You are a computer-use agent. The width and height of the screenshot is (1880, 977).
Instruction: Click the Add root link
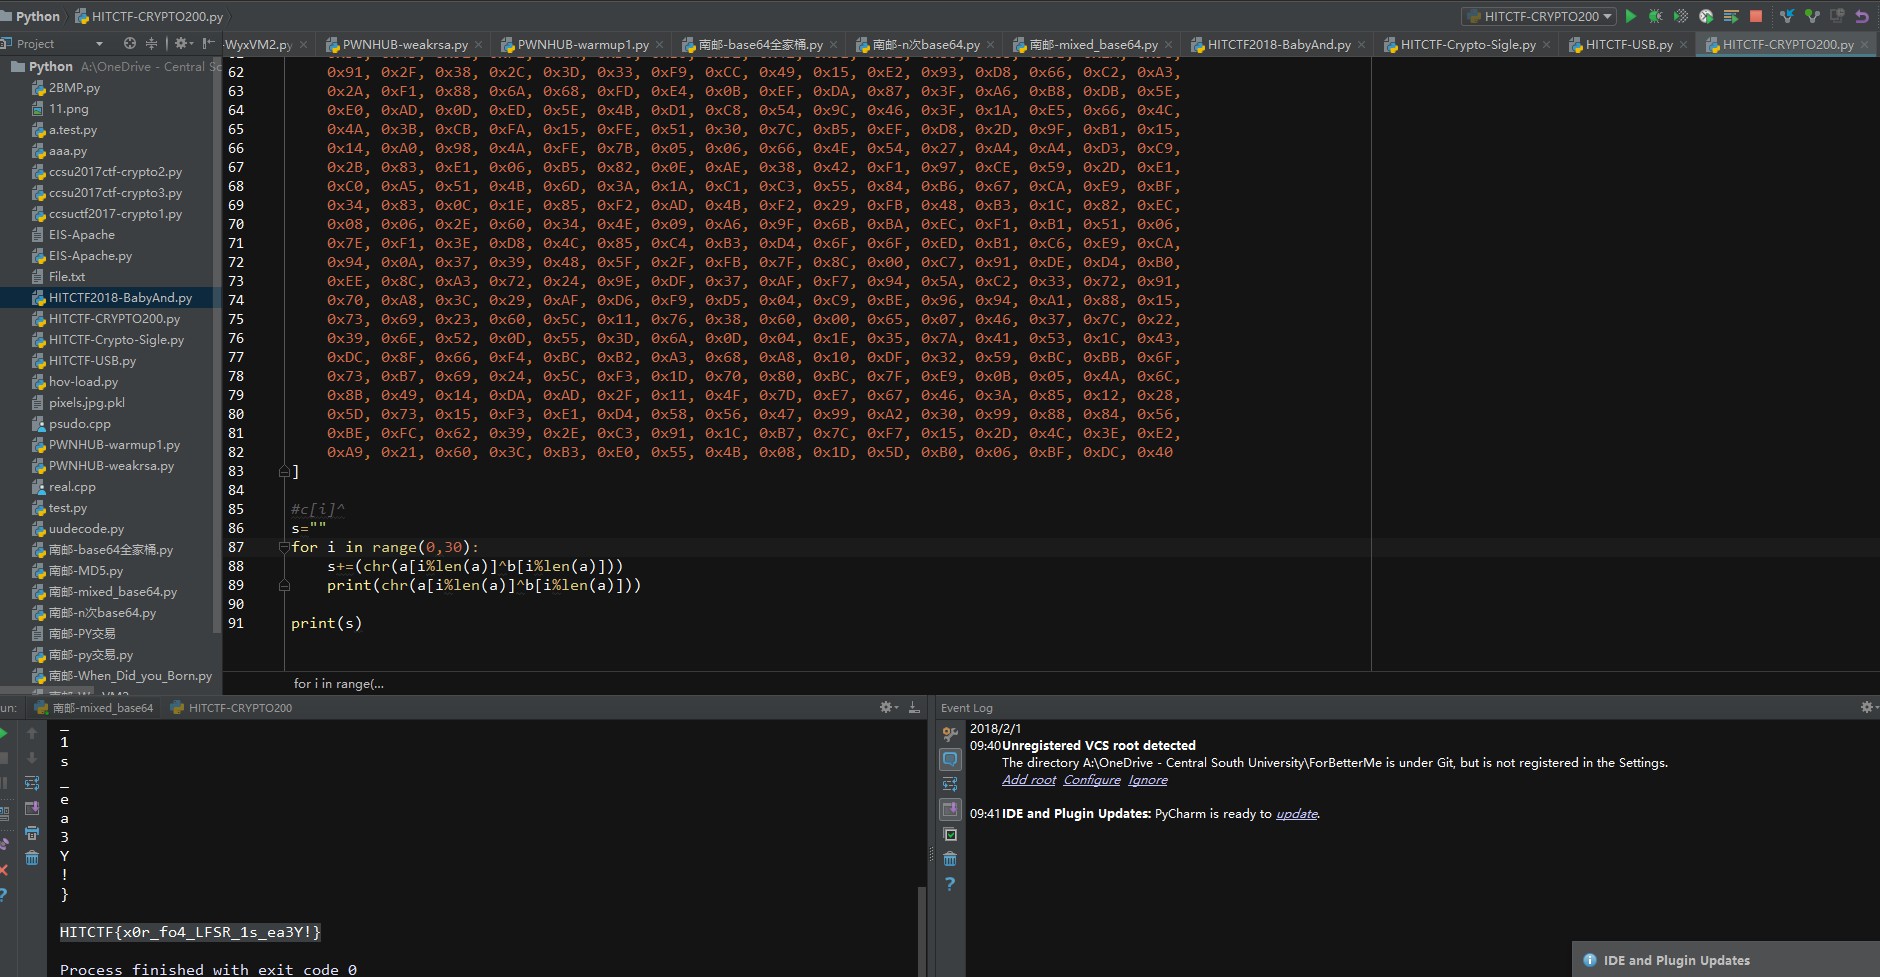[x=1029, y=780]
